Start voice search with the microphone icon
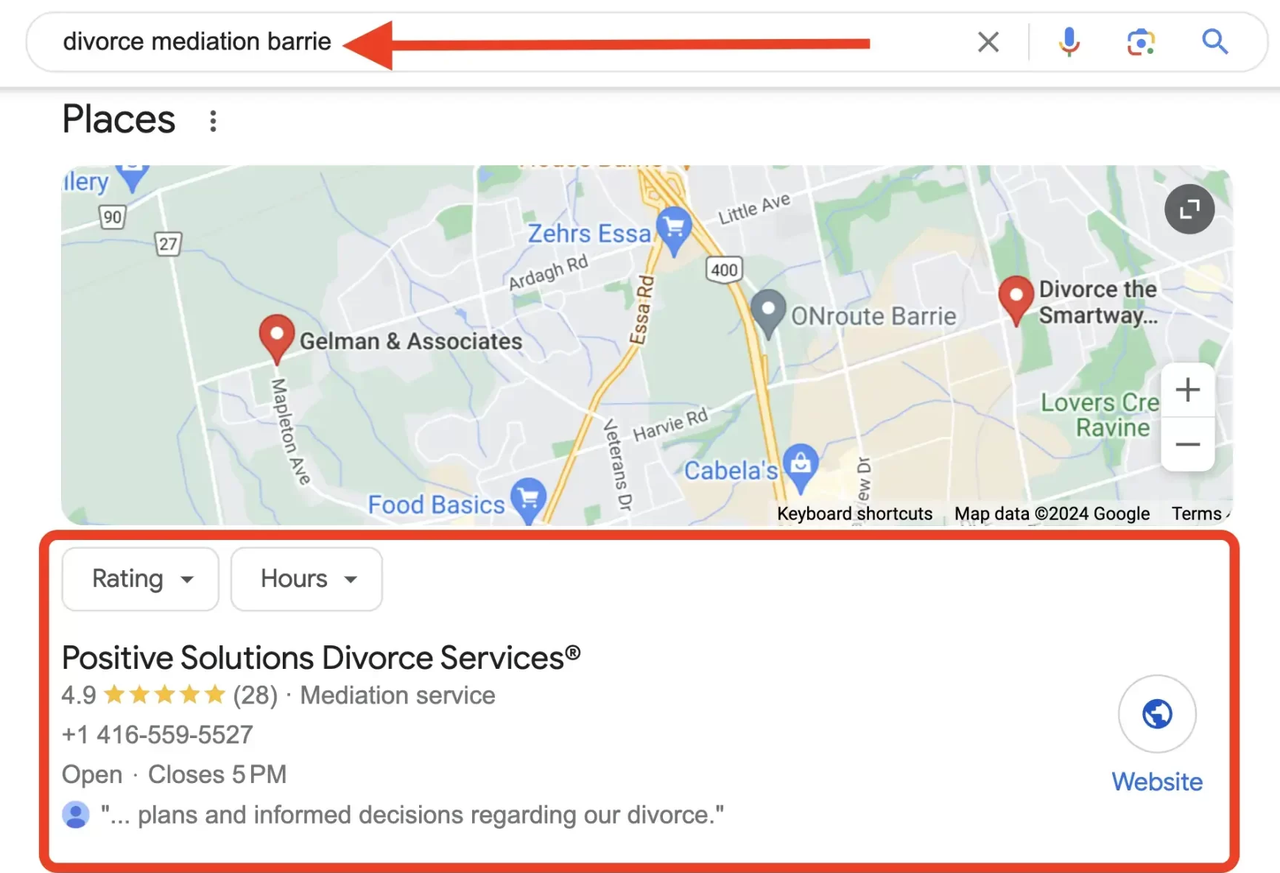The image size is (1280, 873). [1069, 42]
